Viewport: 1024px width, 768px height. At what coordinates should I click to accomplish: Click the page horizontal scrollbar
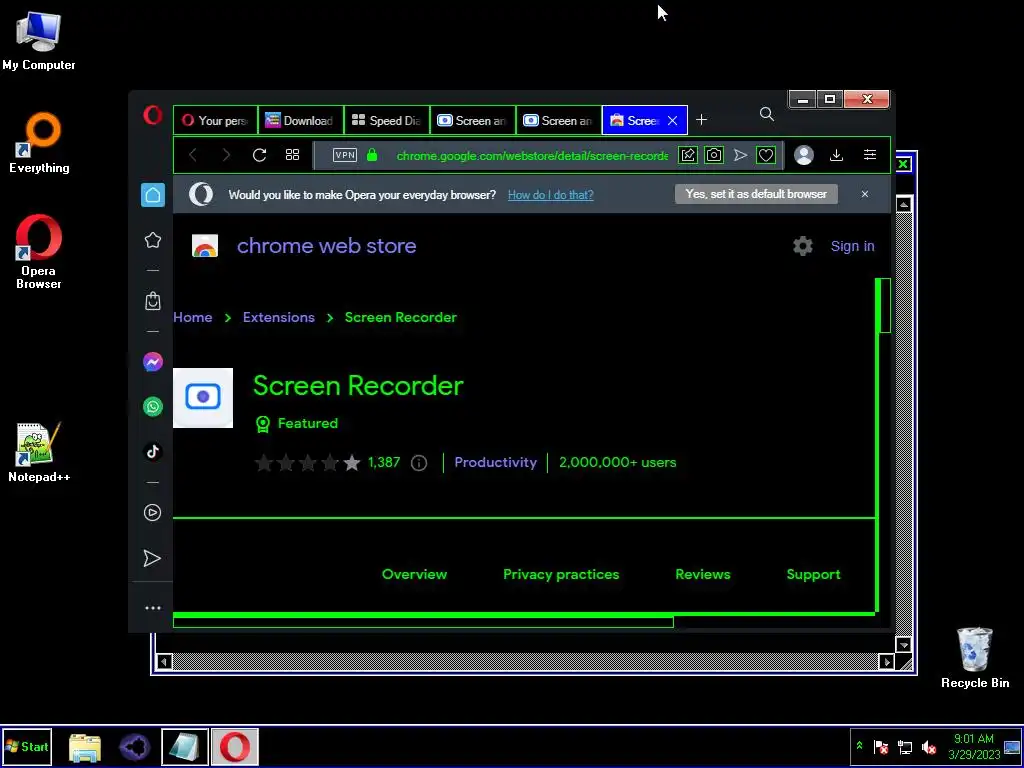tap(423, 622)
